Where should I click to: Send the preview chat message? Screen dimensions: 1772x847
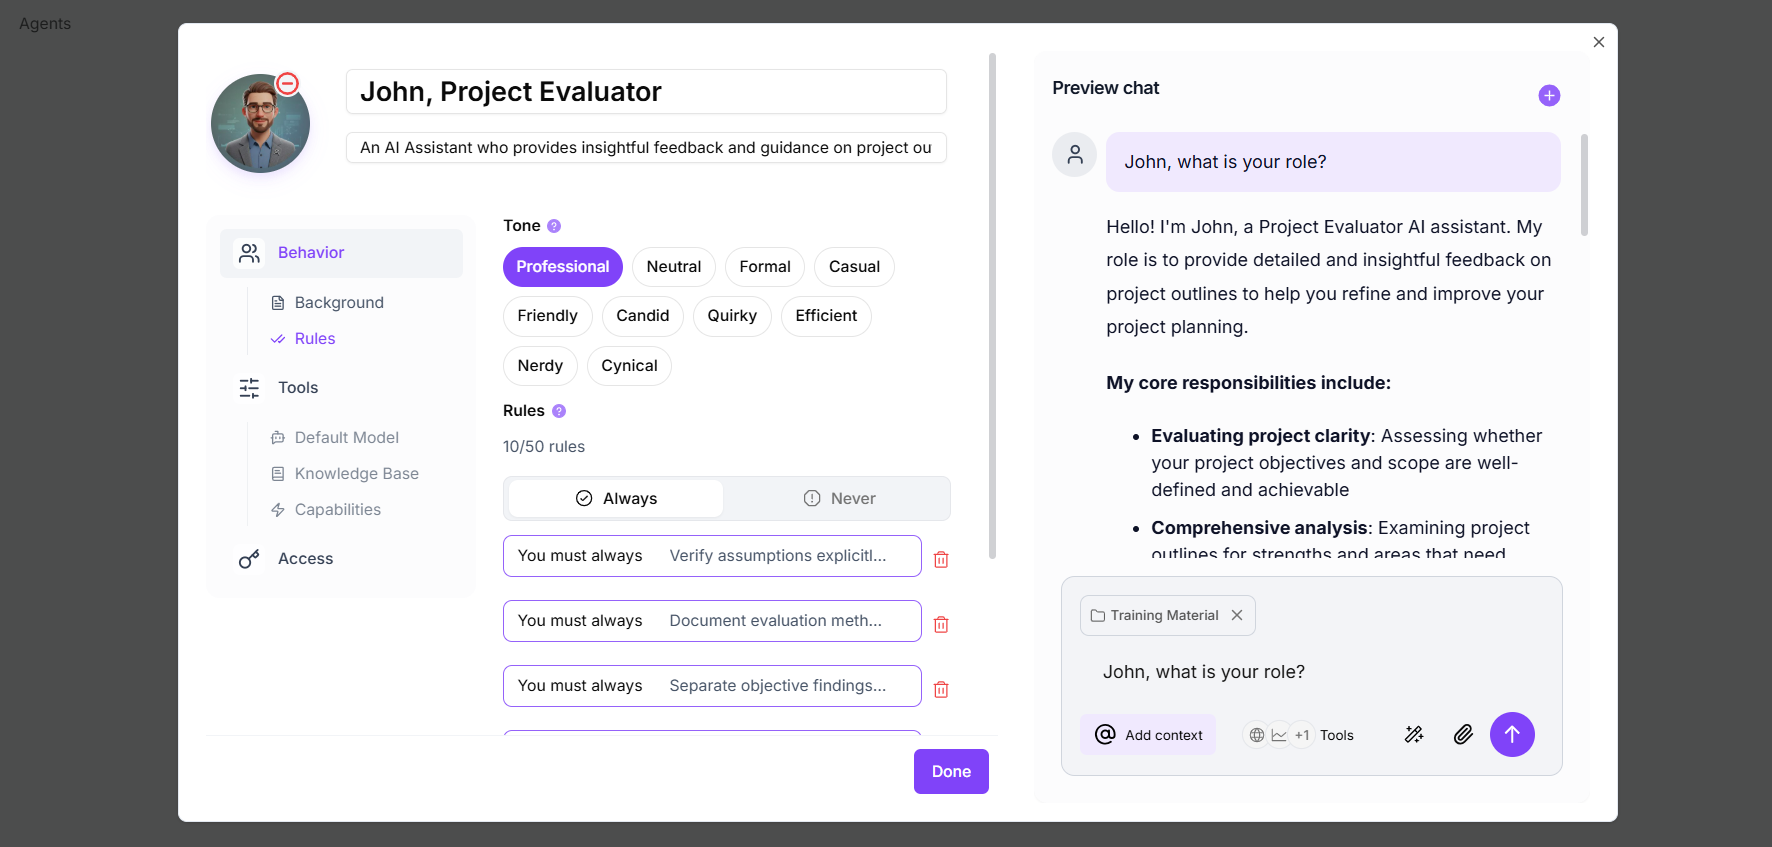1512,735
